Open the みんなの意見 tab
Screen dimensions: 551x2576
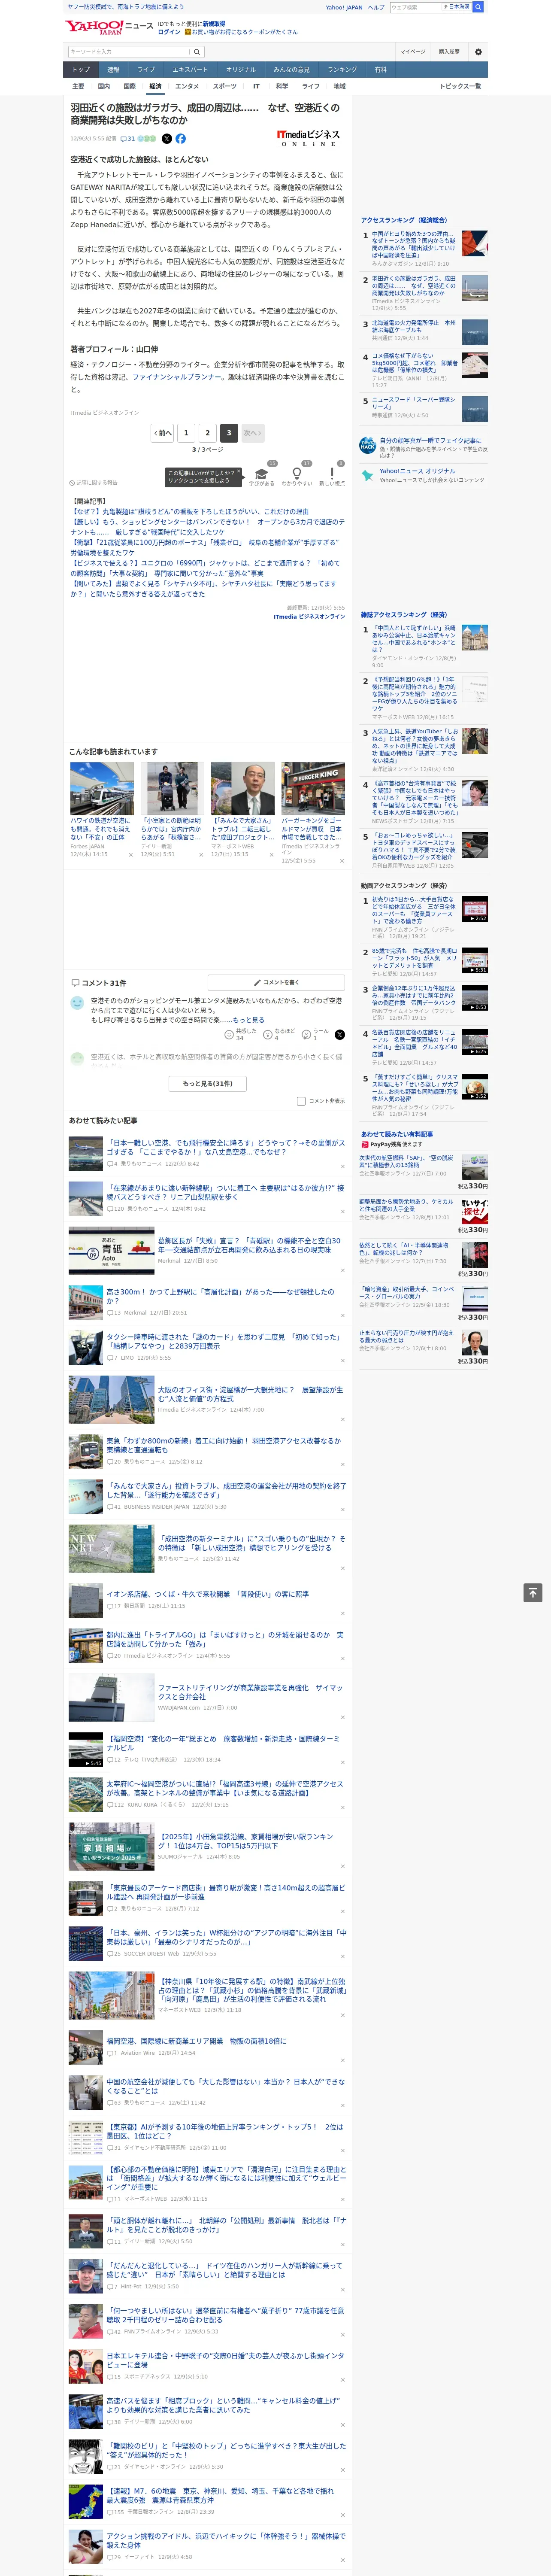click(292, 70)
